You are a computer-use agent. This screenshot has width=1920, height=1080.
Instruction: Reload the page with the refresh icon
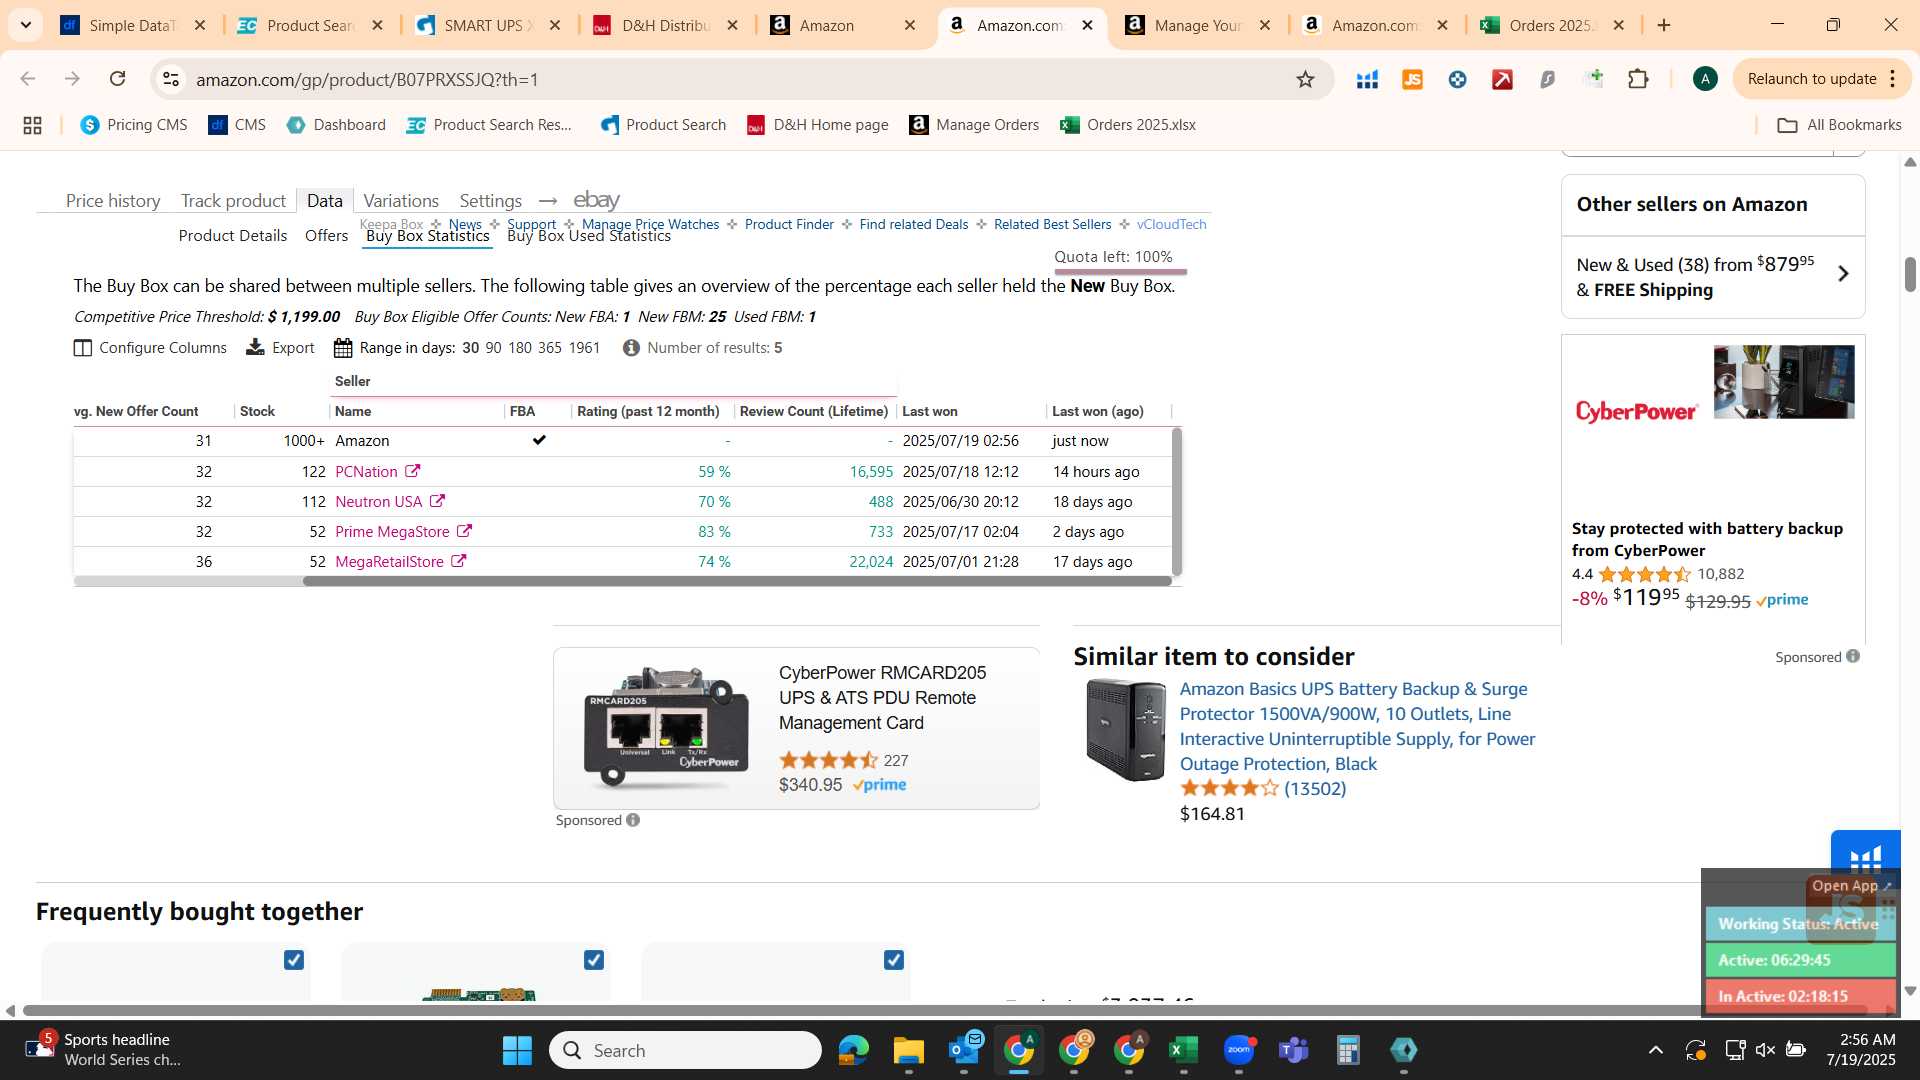click(x=117, y=79)
